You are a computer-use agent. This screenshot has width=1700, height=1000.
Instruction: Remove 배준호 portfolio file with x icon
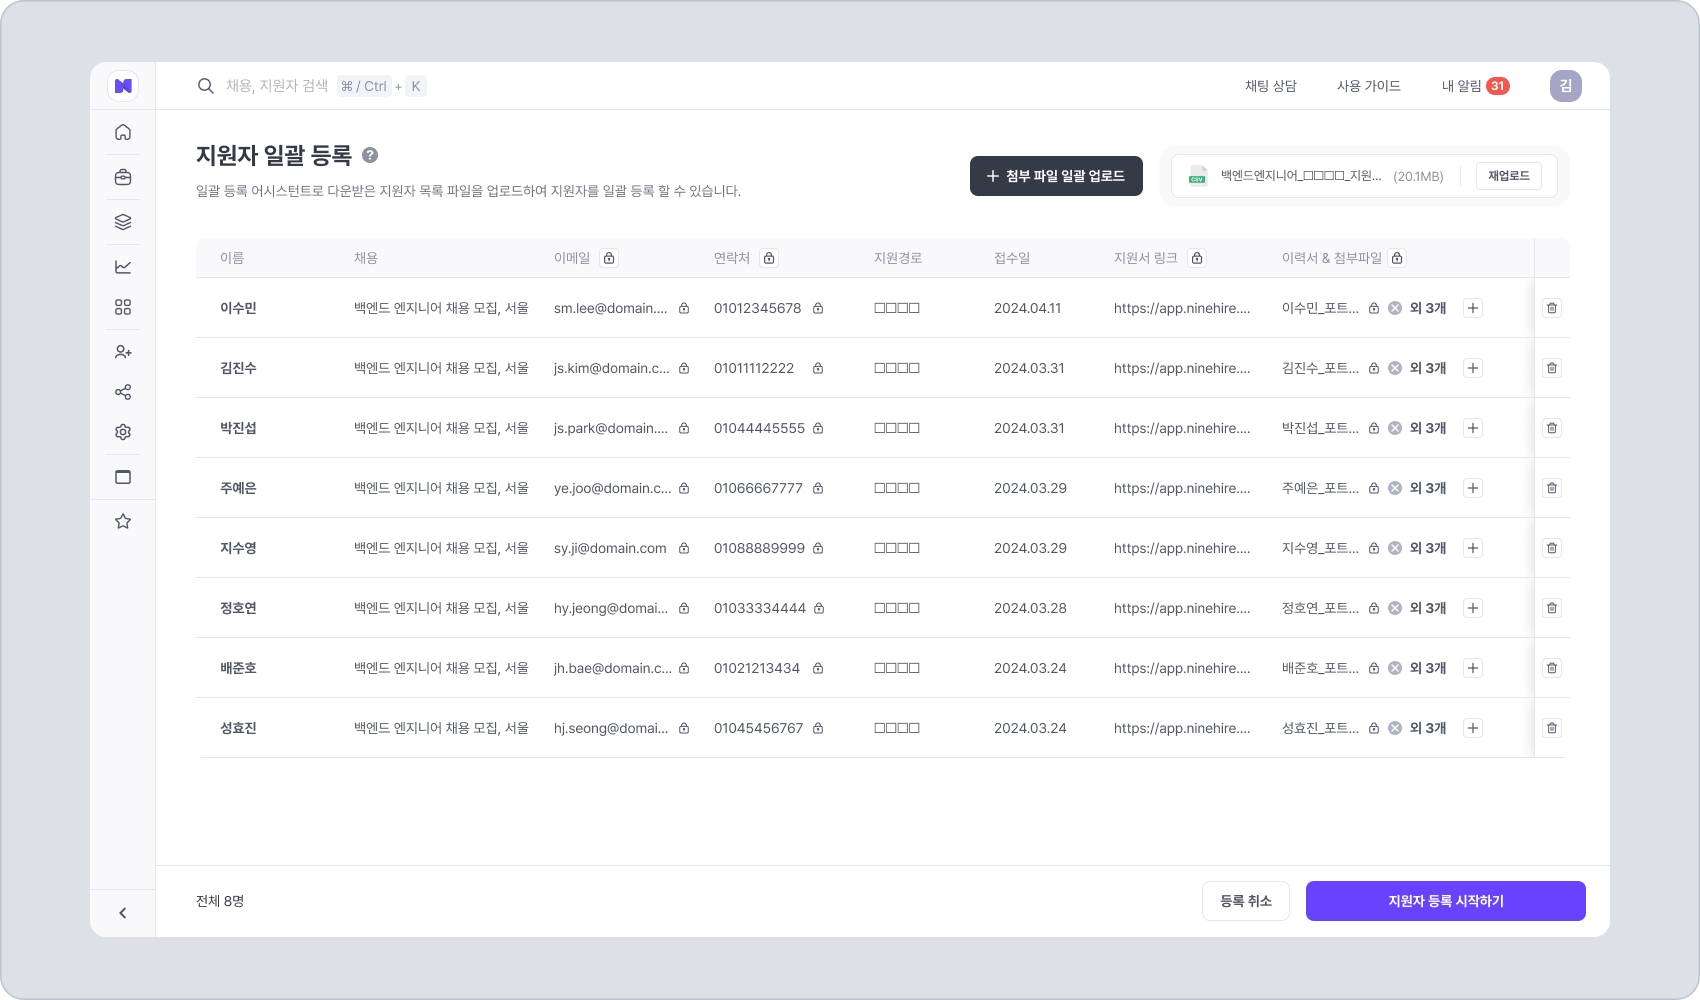[1395, 668]
